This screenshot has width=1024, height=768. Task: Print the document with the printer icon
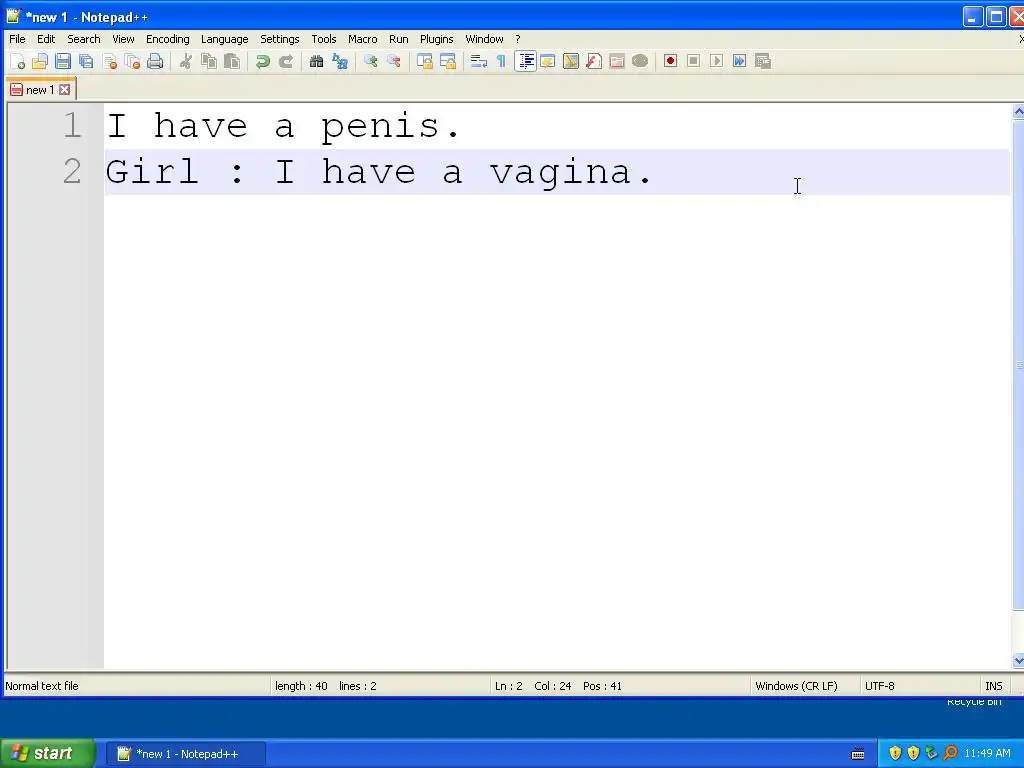(x=155, y=61)
